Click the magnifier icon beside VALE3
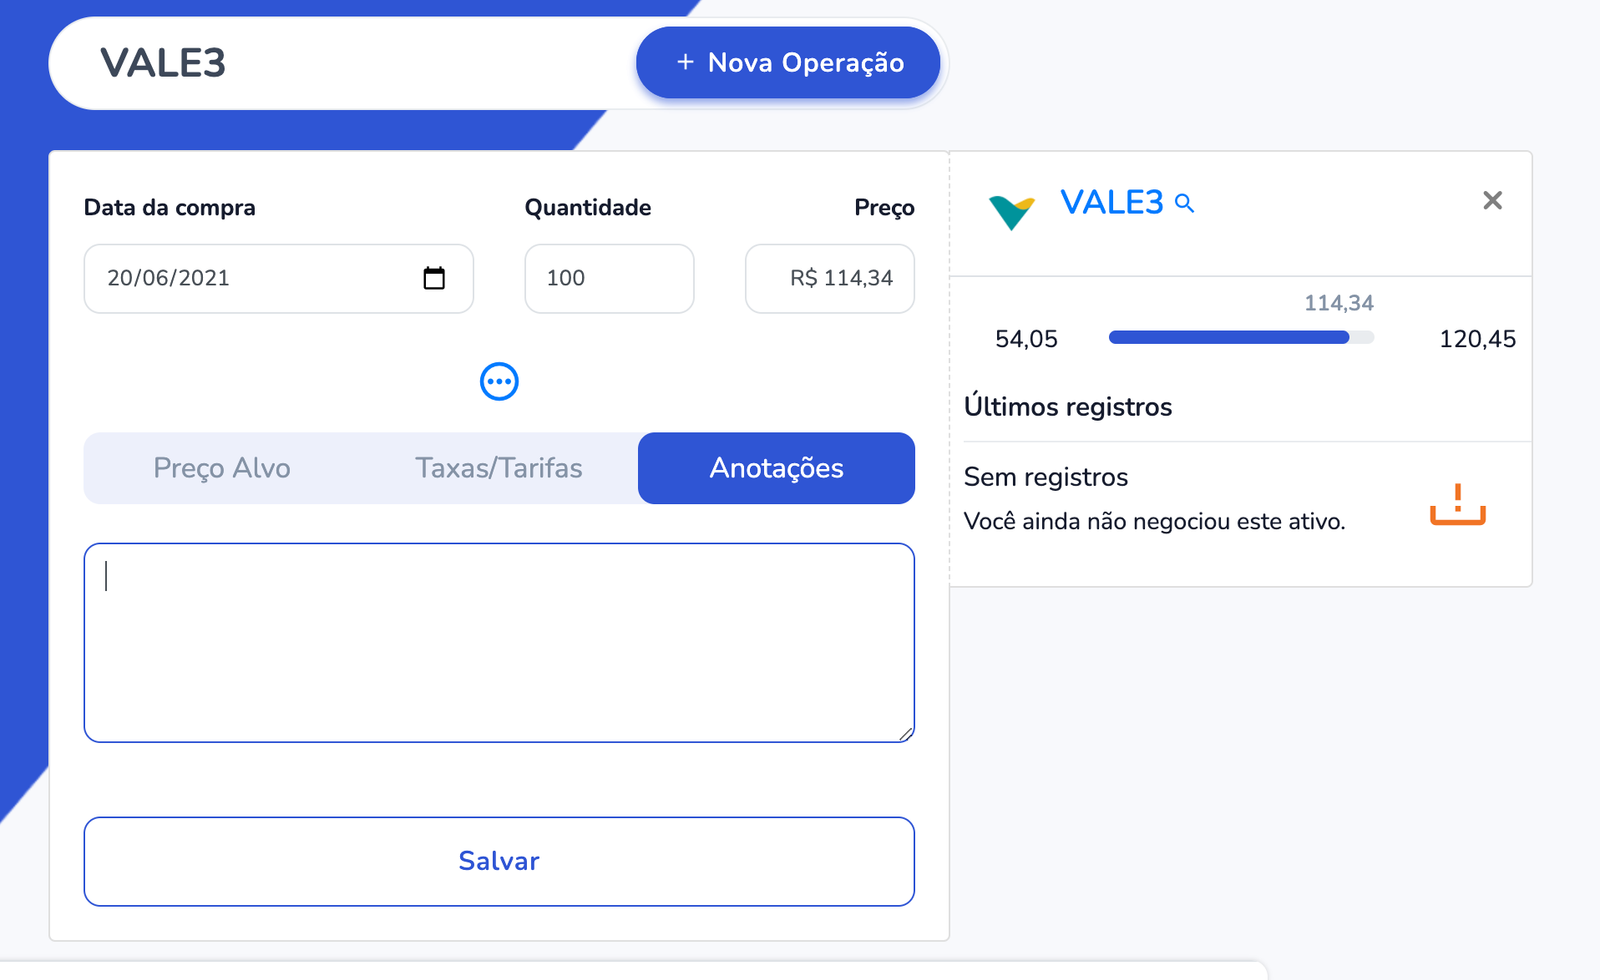Image resolution: width=1600 pixels, height=980 pixels. tap(1184, 203)
